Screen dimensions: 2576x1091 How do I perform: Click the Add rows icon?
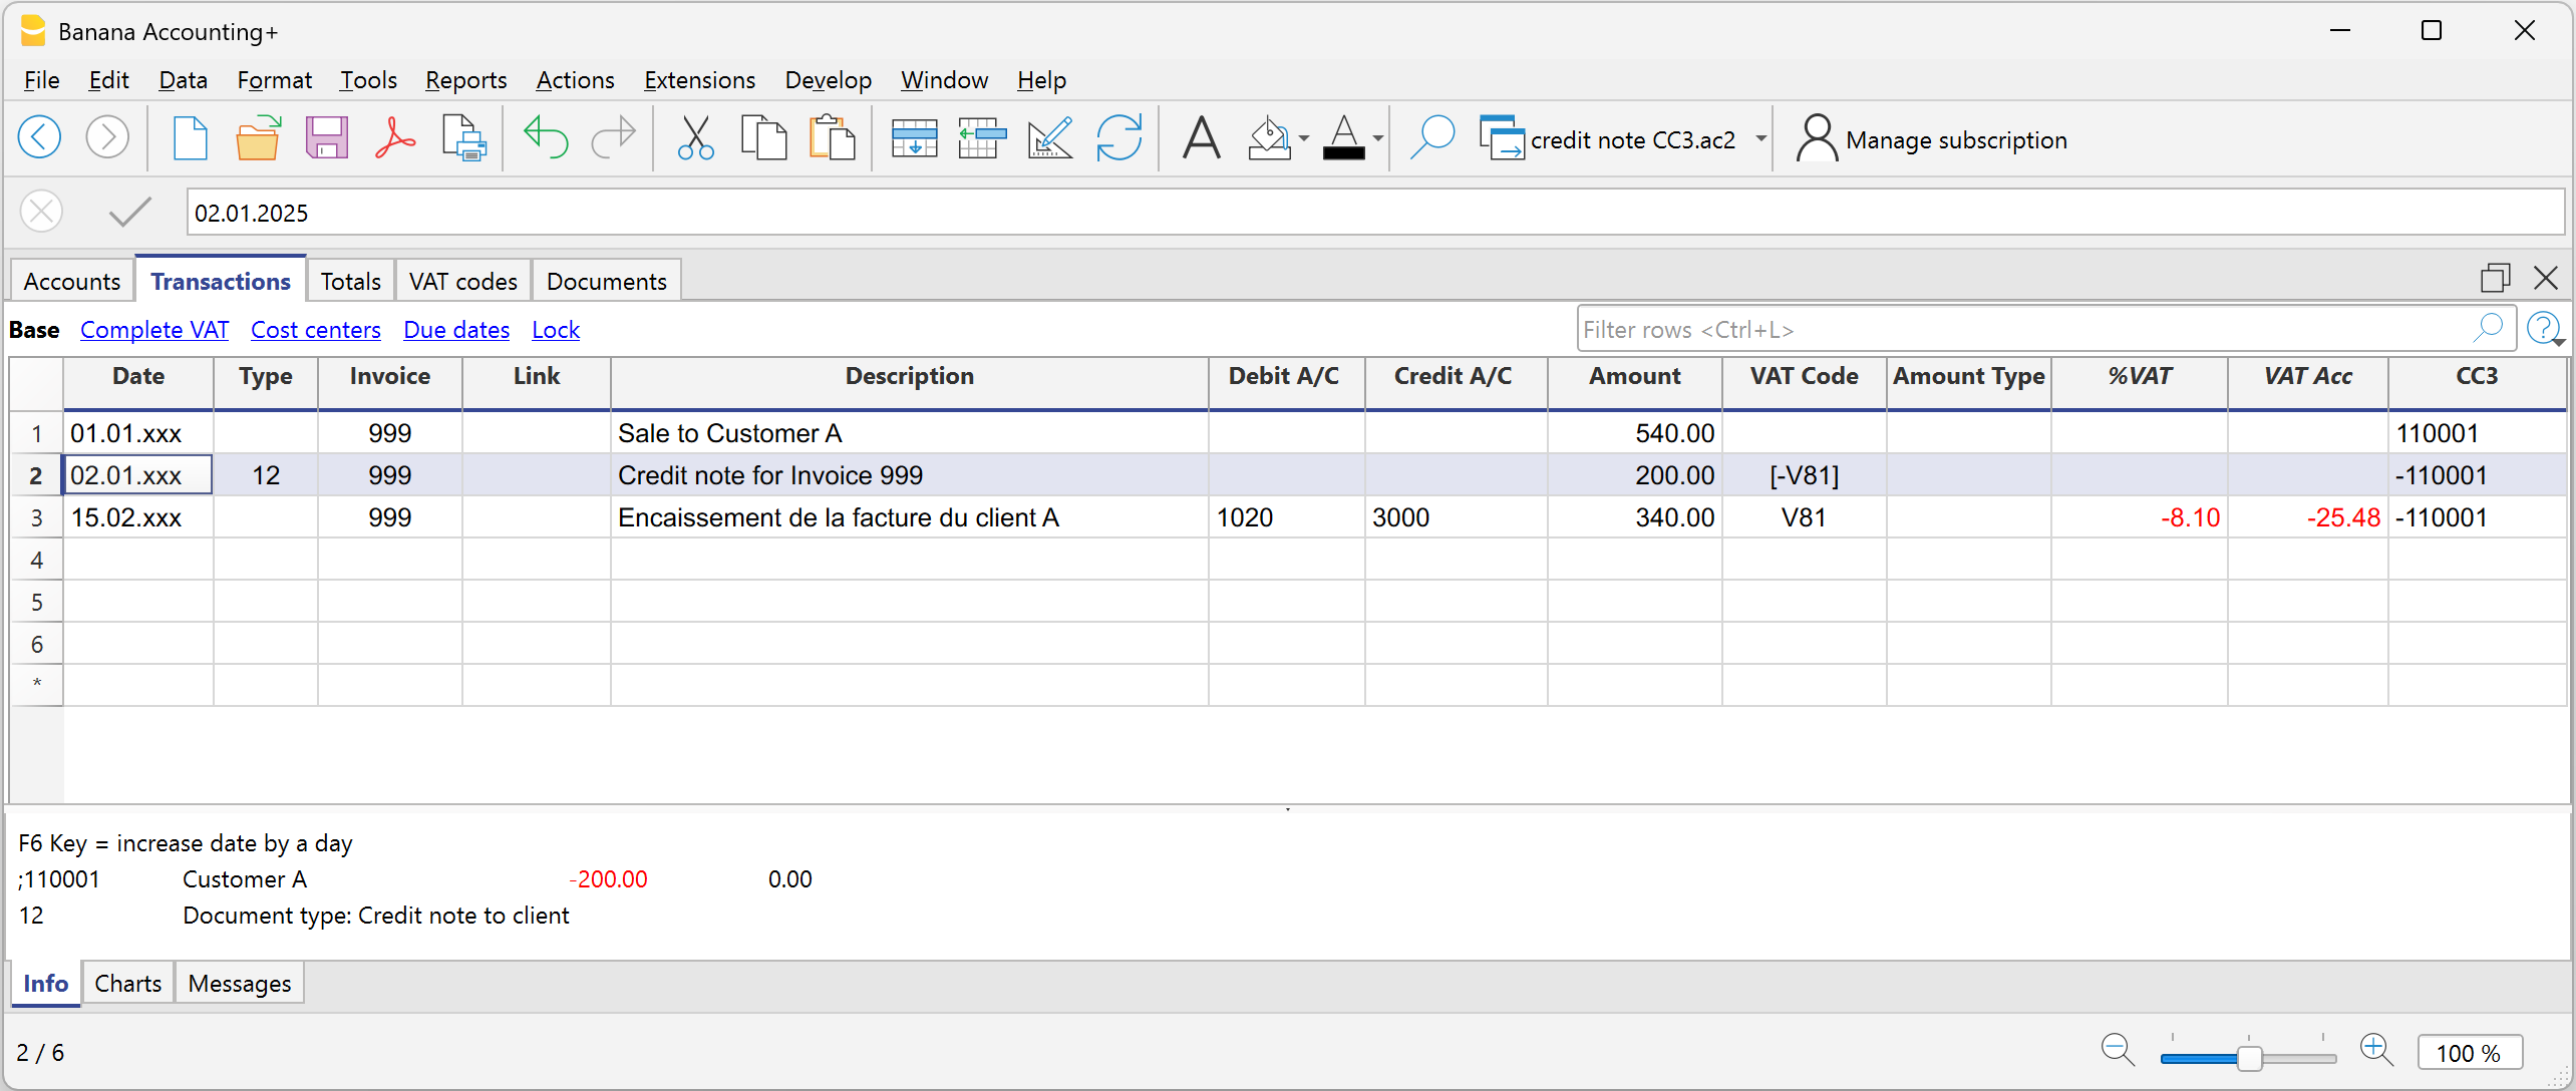point(913,138)
